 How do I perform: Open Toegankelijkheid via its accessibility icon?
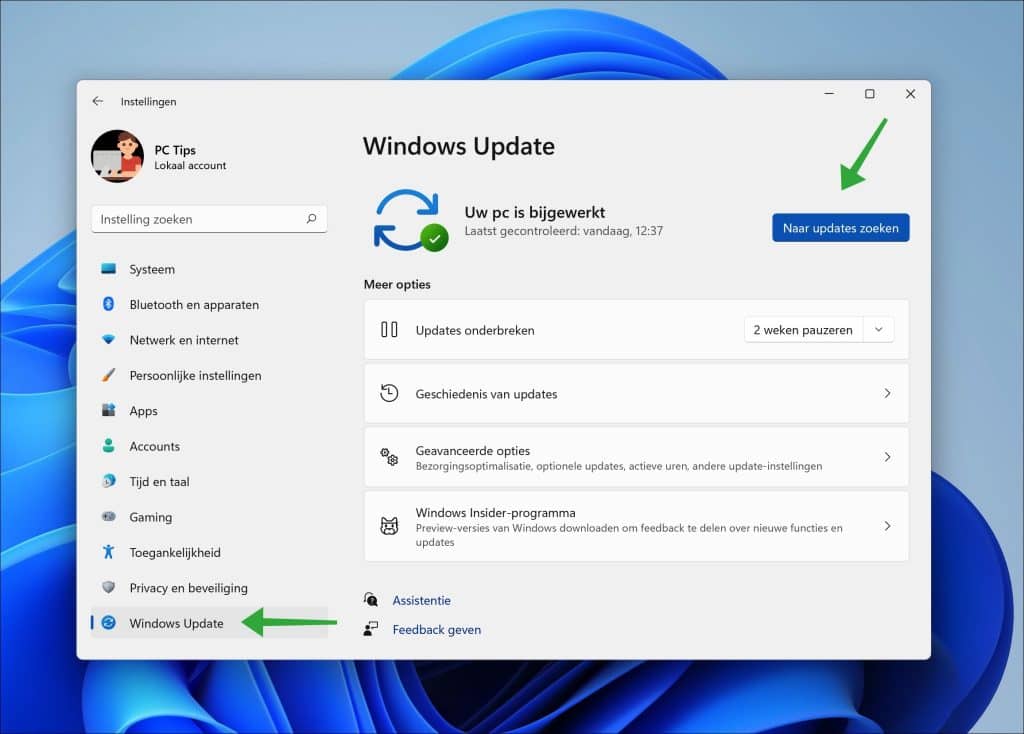click(107, 552)
